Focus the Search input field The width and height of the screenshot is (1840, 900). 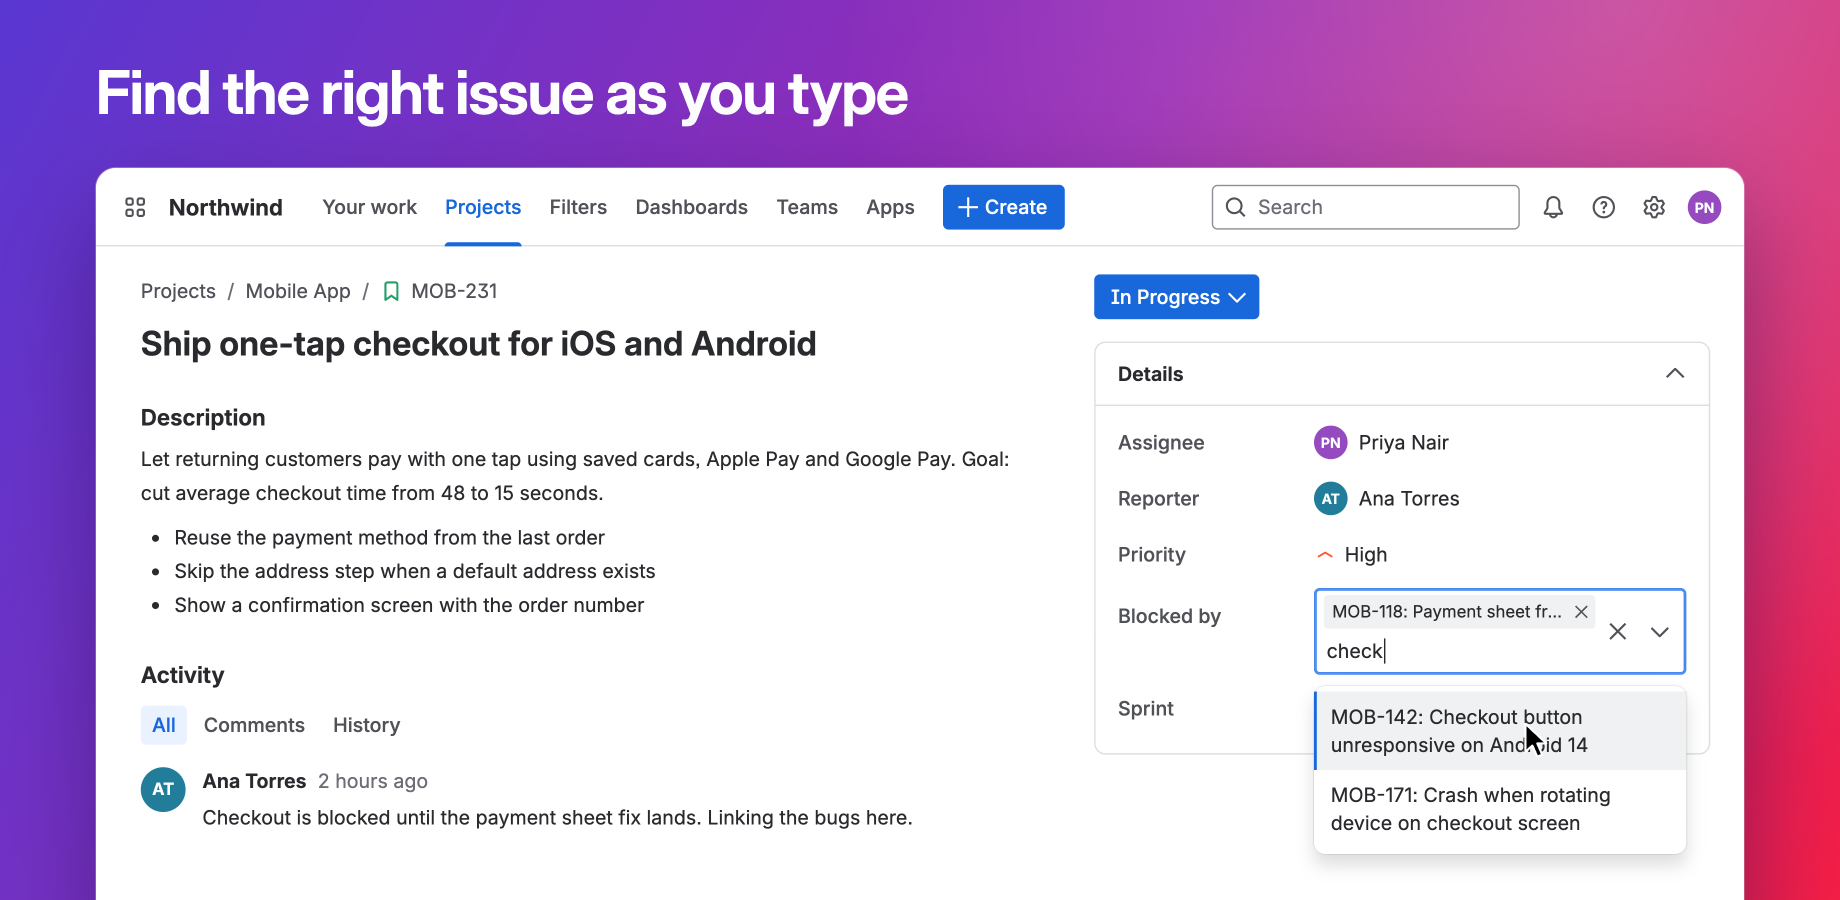coord(1366,207)
